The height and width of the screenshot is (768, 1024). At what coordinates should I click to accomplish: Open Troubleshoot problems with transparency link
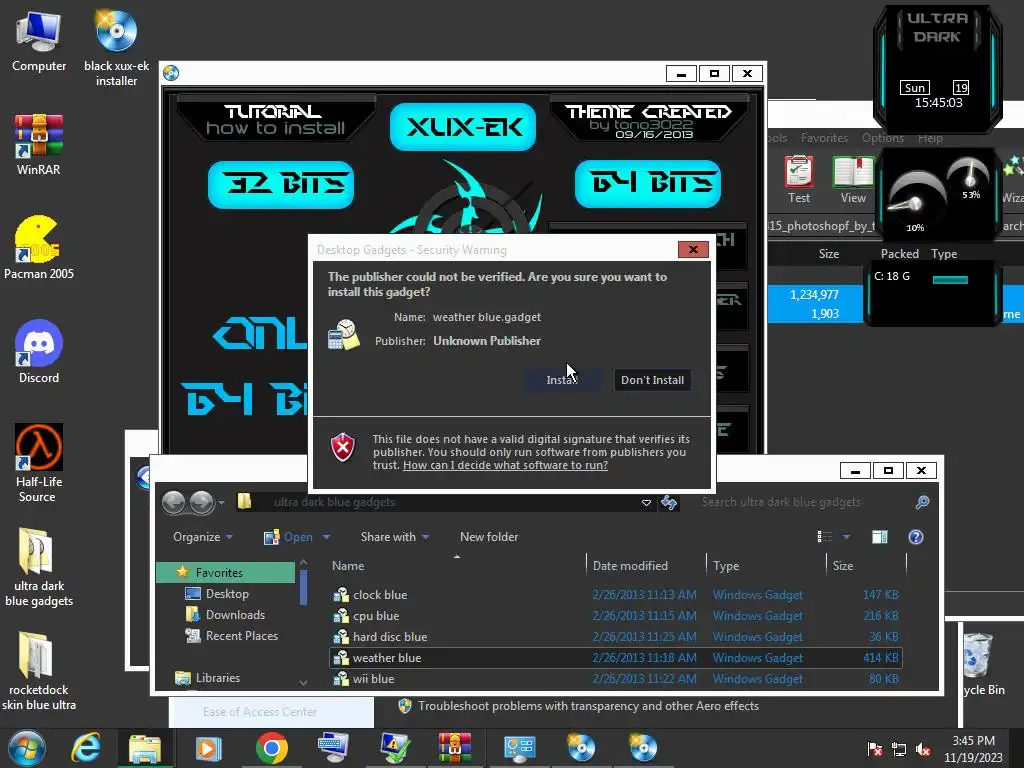(588, 706)
